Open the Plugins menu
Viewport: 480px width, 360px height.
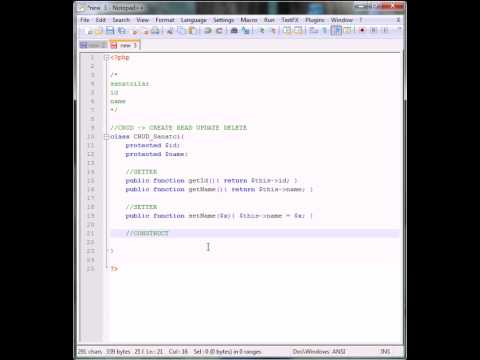point(315,20)
